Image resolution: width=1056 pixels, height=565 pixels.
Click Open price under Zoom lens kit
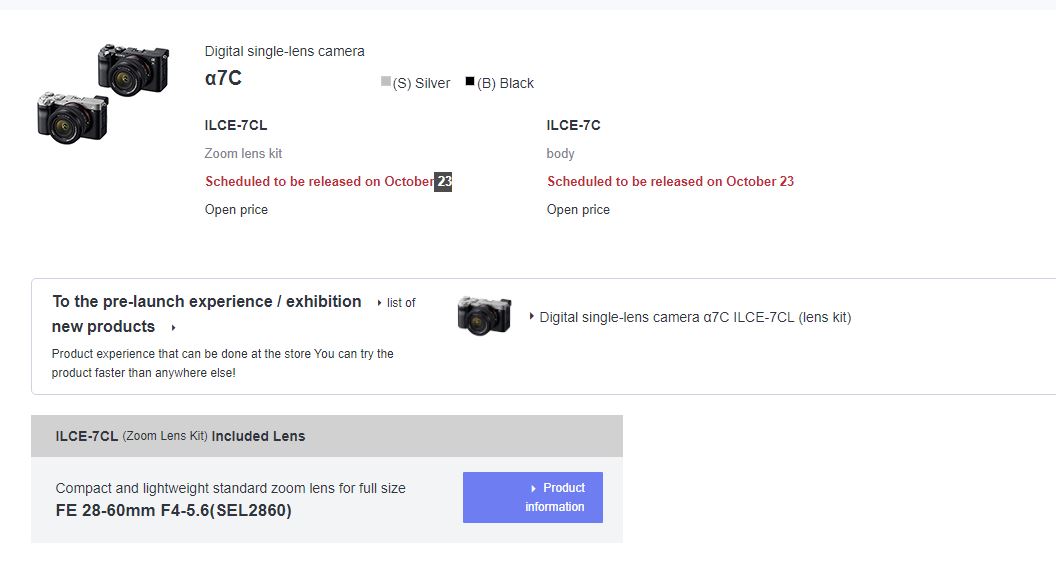click(x=236, y=209)
